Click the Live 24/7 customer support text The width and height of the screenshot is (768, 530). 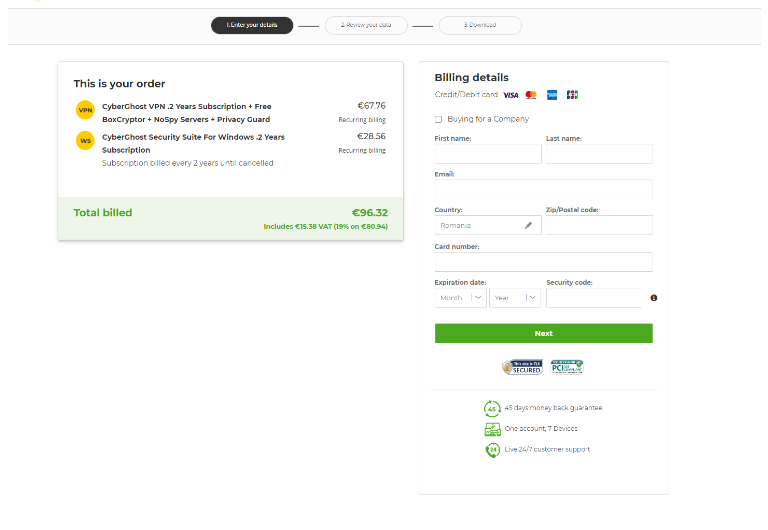click(547, 449)
